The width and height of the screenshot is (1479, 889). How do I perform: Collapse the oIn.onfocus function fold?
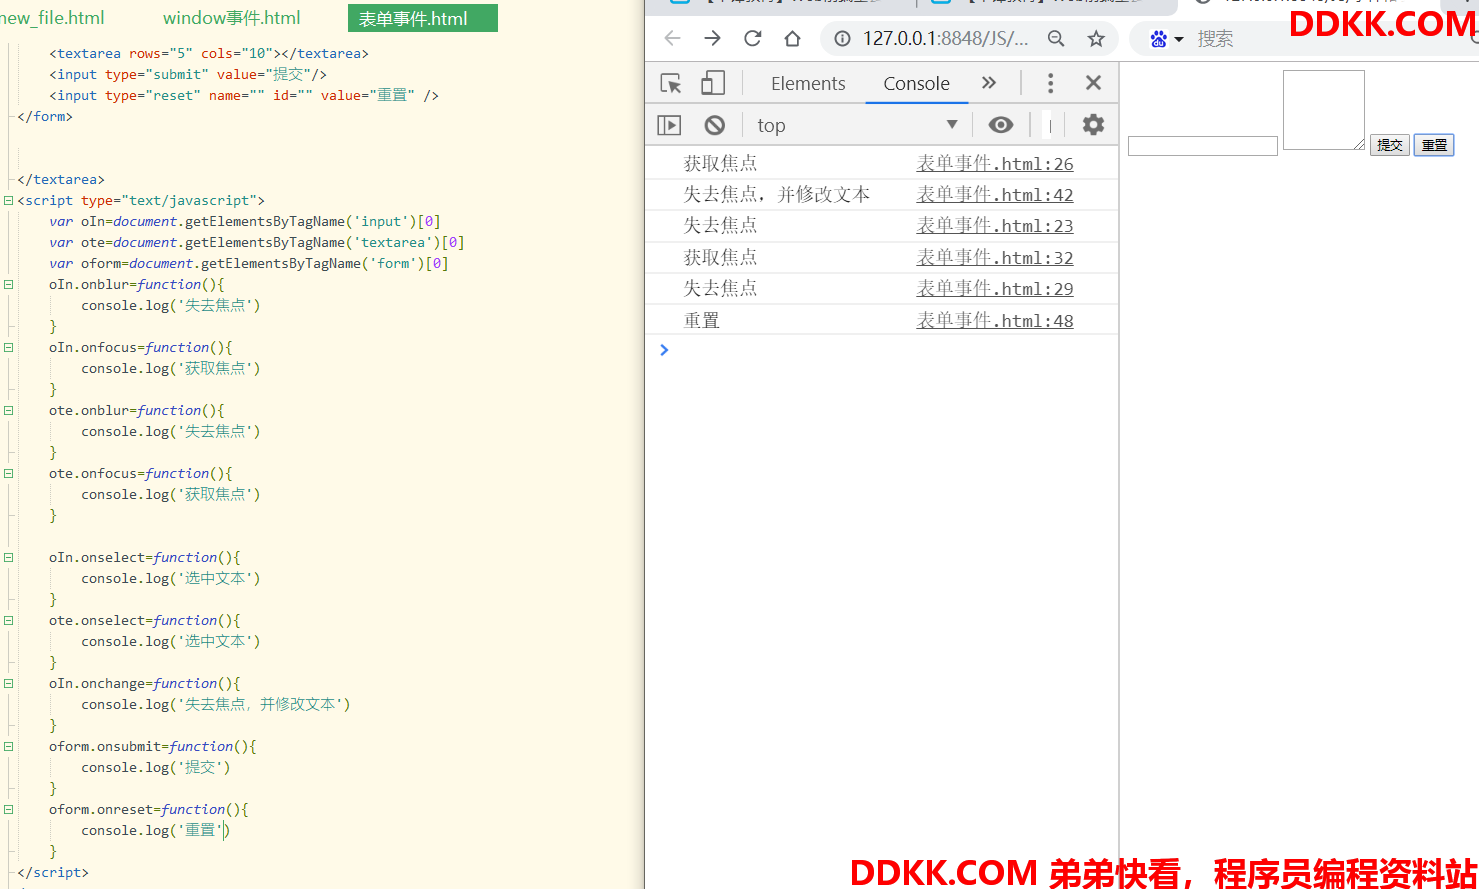click(x=8, y=347)
